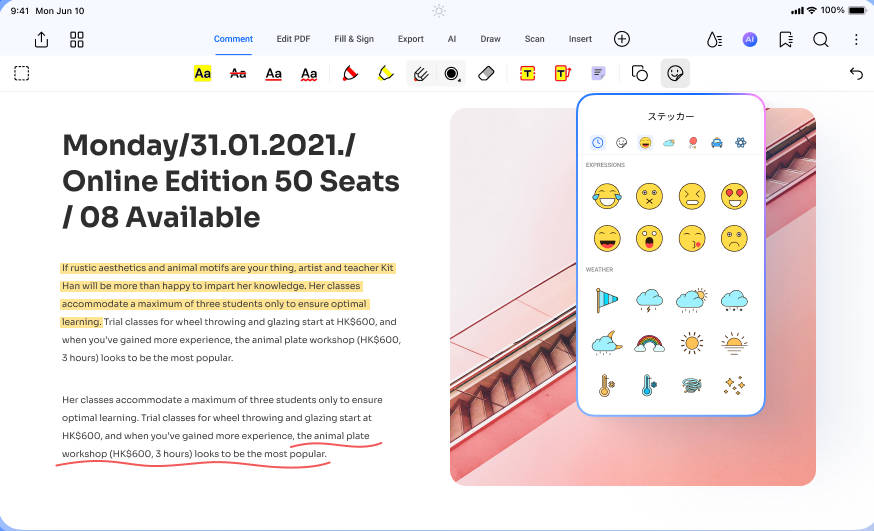Pick the sticky note tool
This screenshot has height=531, width=874.
tap(598, 73)
